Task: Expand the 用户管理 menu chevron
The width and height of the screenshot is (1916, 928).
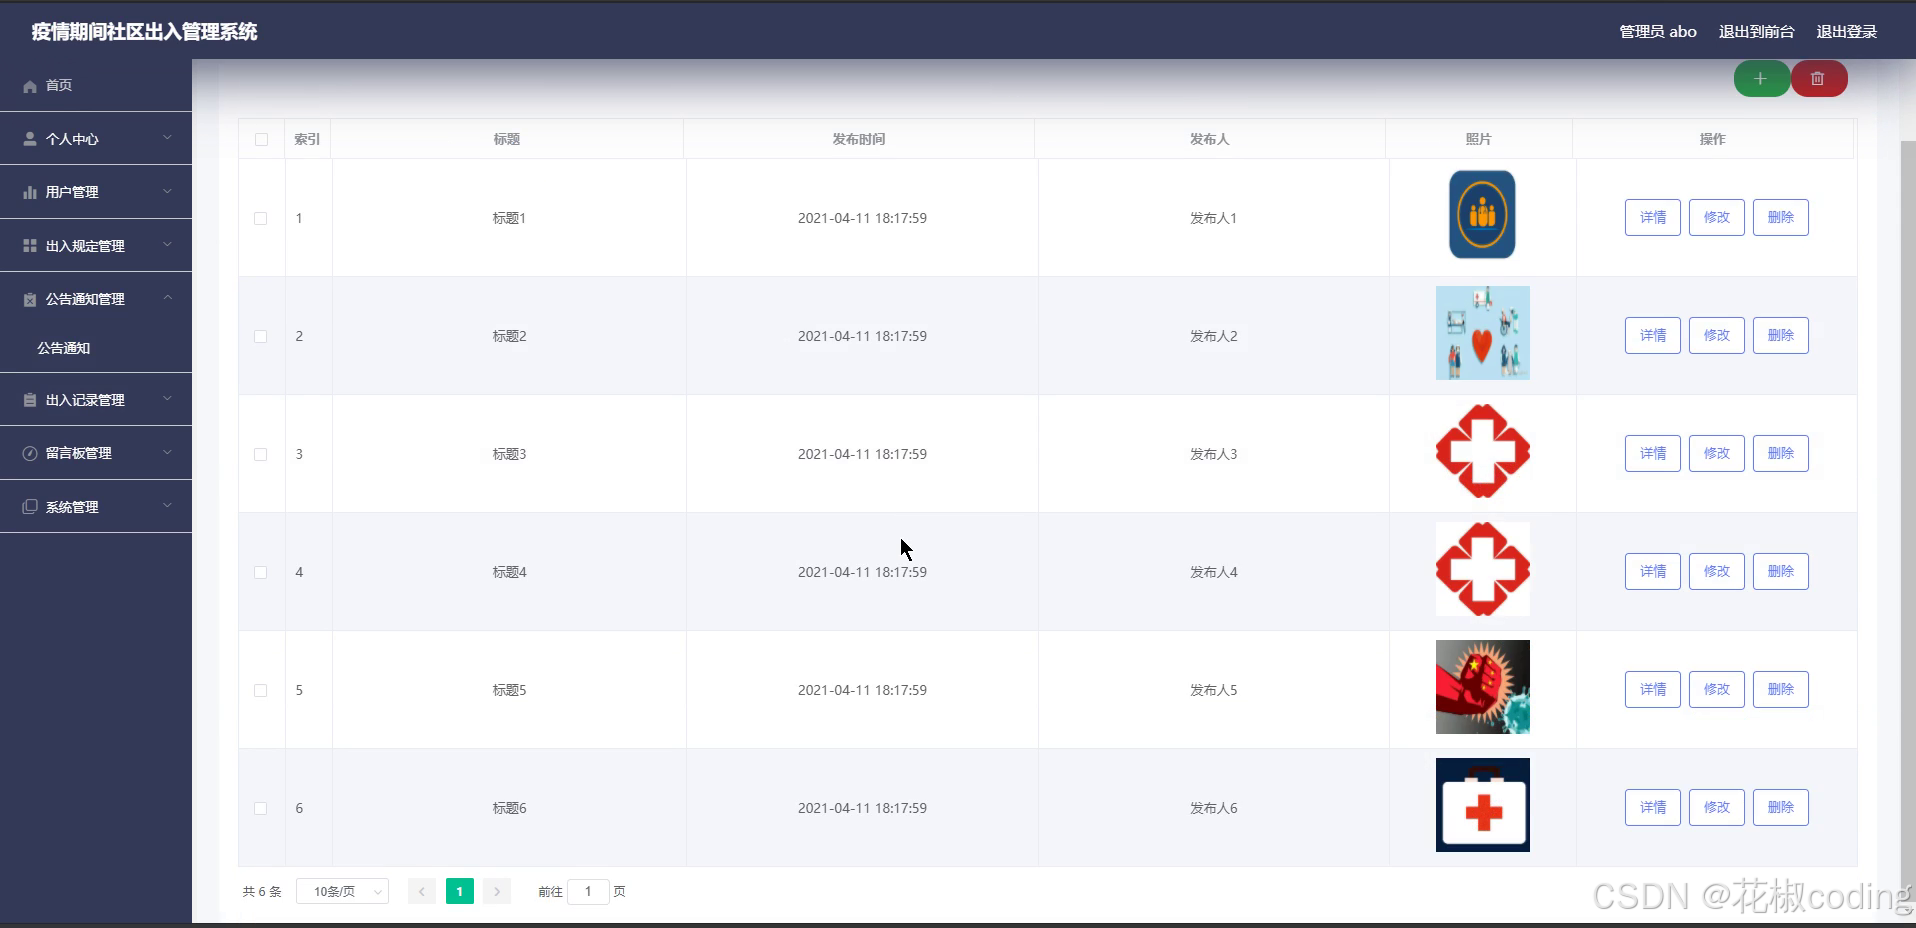Action: click(167, 191)
